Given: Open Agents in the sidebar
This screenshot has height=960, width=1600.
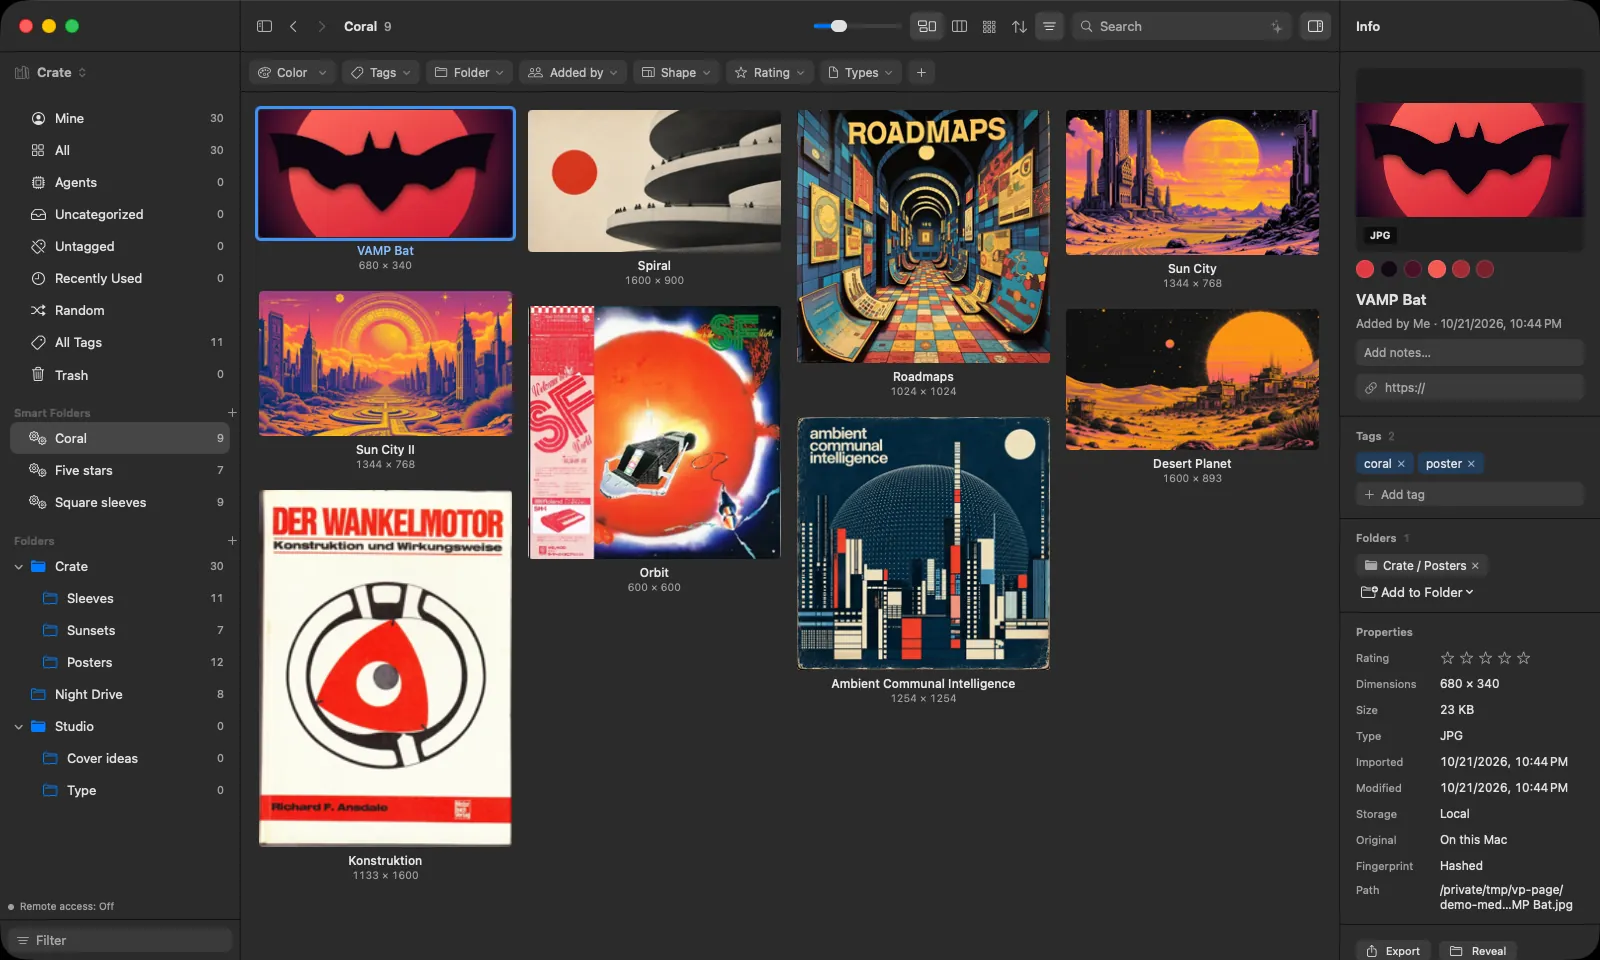Looking at the screenshot, I should (120, 182).
